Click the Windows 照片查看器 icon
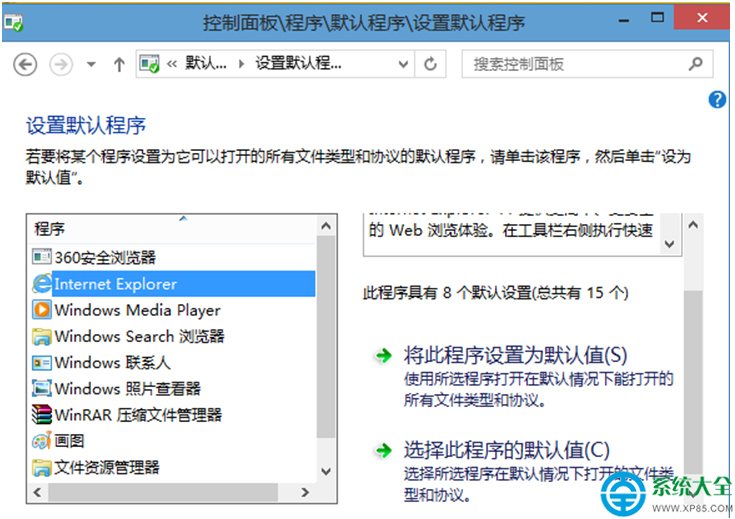The width and height of the screenshot is (735, 519). pos(41,389)
